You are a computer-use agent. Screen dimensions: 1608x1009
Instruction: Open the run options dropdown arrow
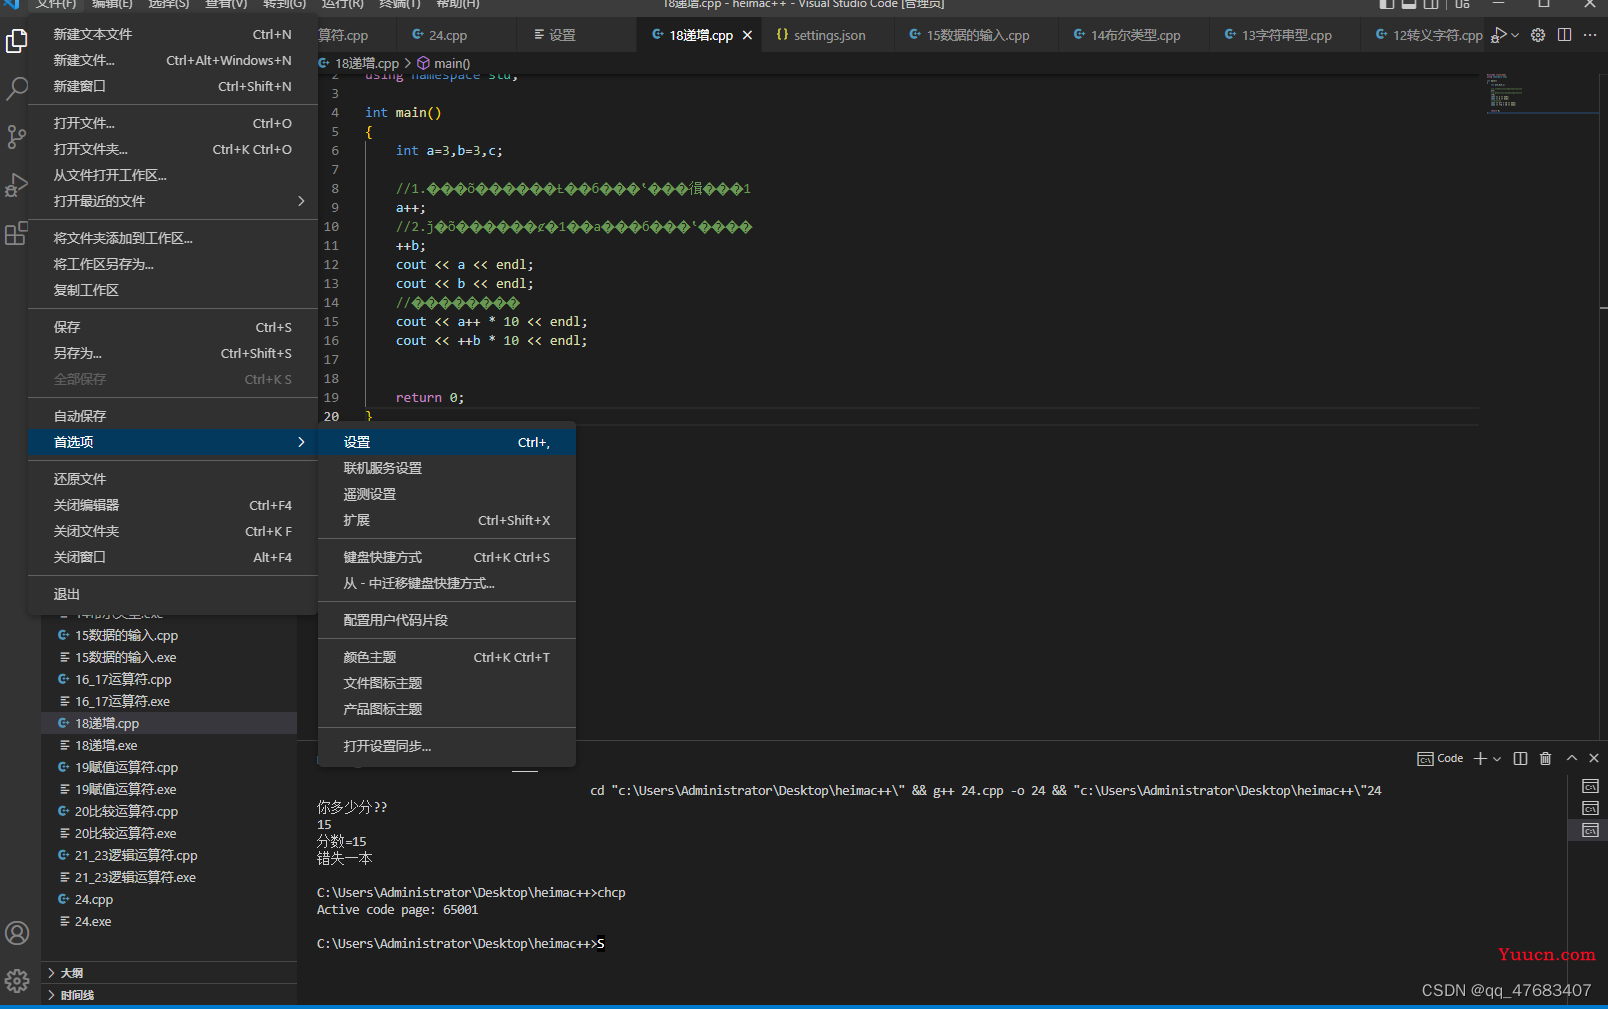click(x=1515, y=35)
